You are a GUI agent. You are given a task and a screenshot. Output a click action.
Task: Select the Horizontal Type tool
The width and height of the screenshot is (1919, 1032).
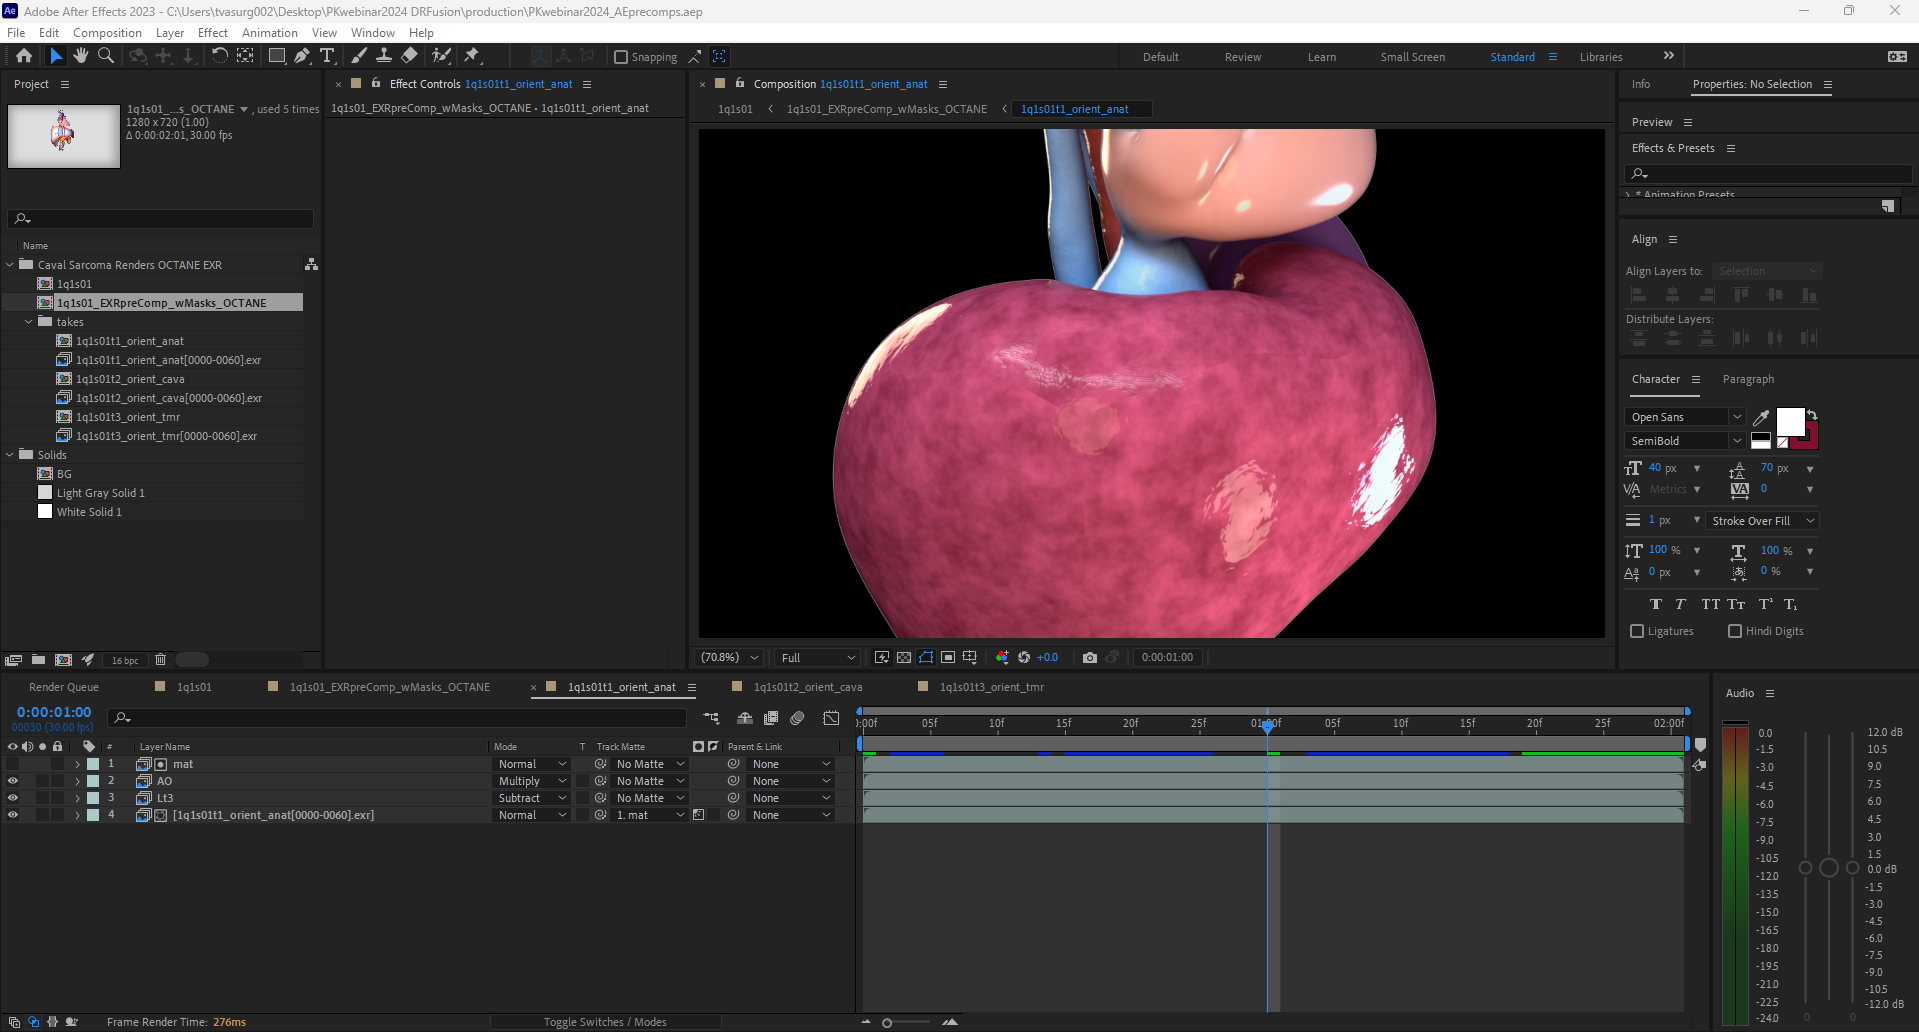point(327,56)
